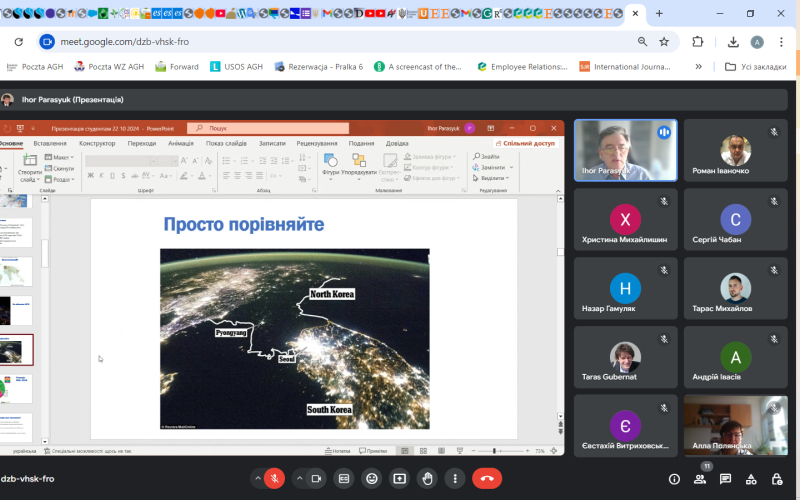Show the participants people panel
The image size is (800, 500).
pyautogui.click(x=700, y=479)
